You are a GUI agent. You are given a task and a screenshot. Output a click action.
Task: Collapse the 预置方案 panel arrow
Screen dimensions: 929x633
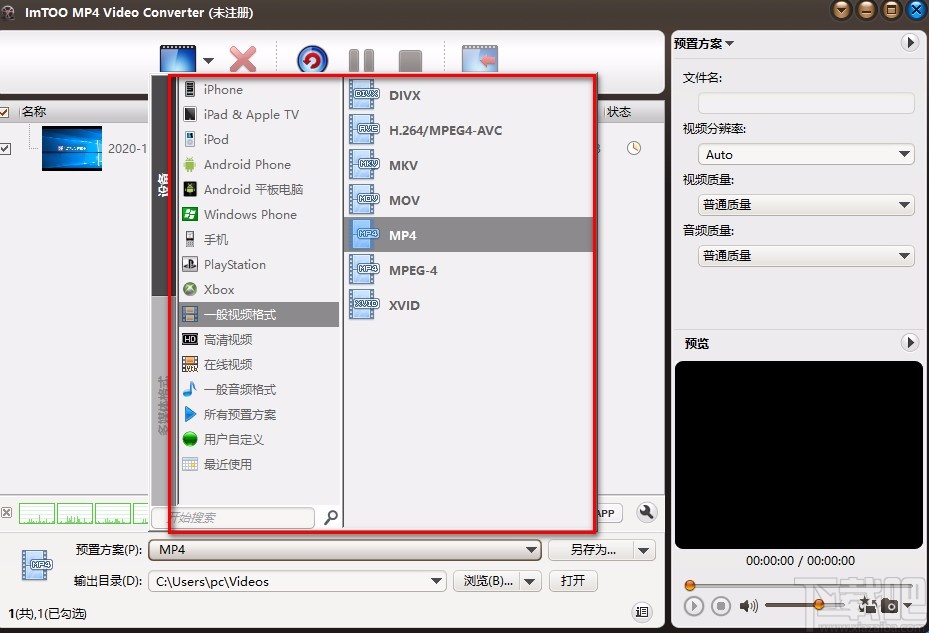click(x=910, y=43)
